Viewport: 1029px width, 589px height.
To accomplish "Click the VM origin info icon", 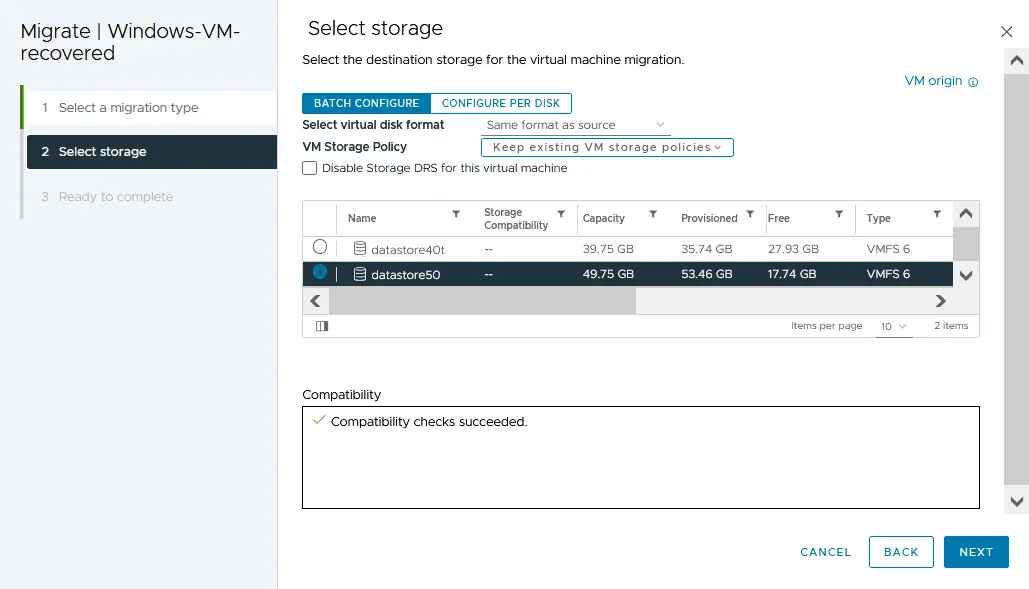I will click(973, 82).
